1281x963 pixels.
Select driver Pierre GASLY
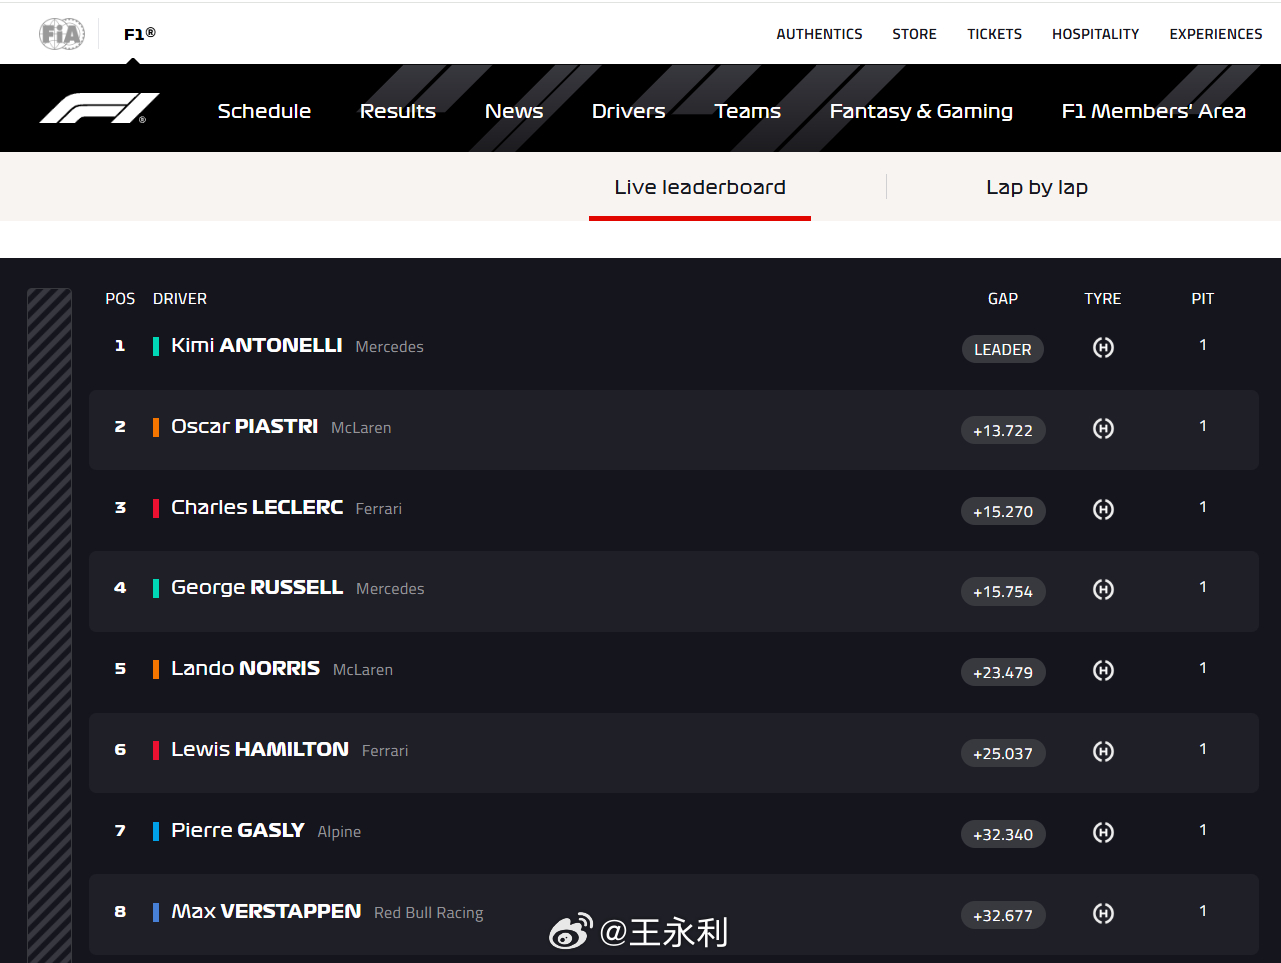[238, 831]
